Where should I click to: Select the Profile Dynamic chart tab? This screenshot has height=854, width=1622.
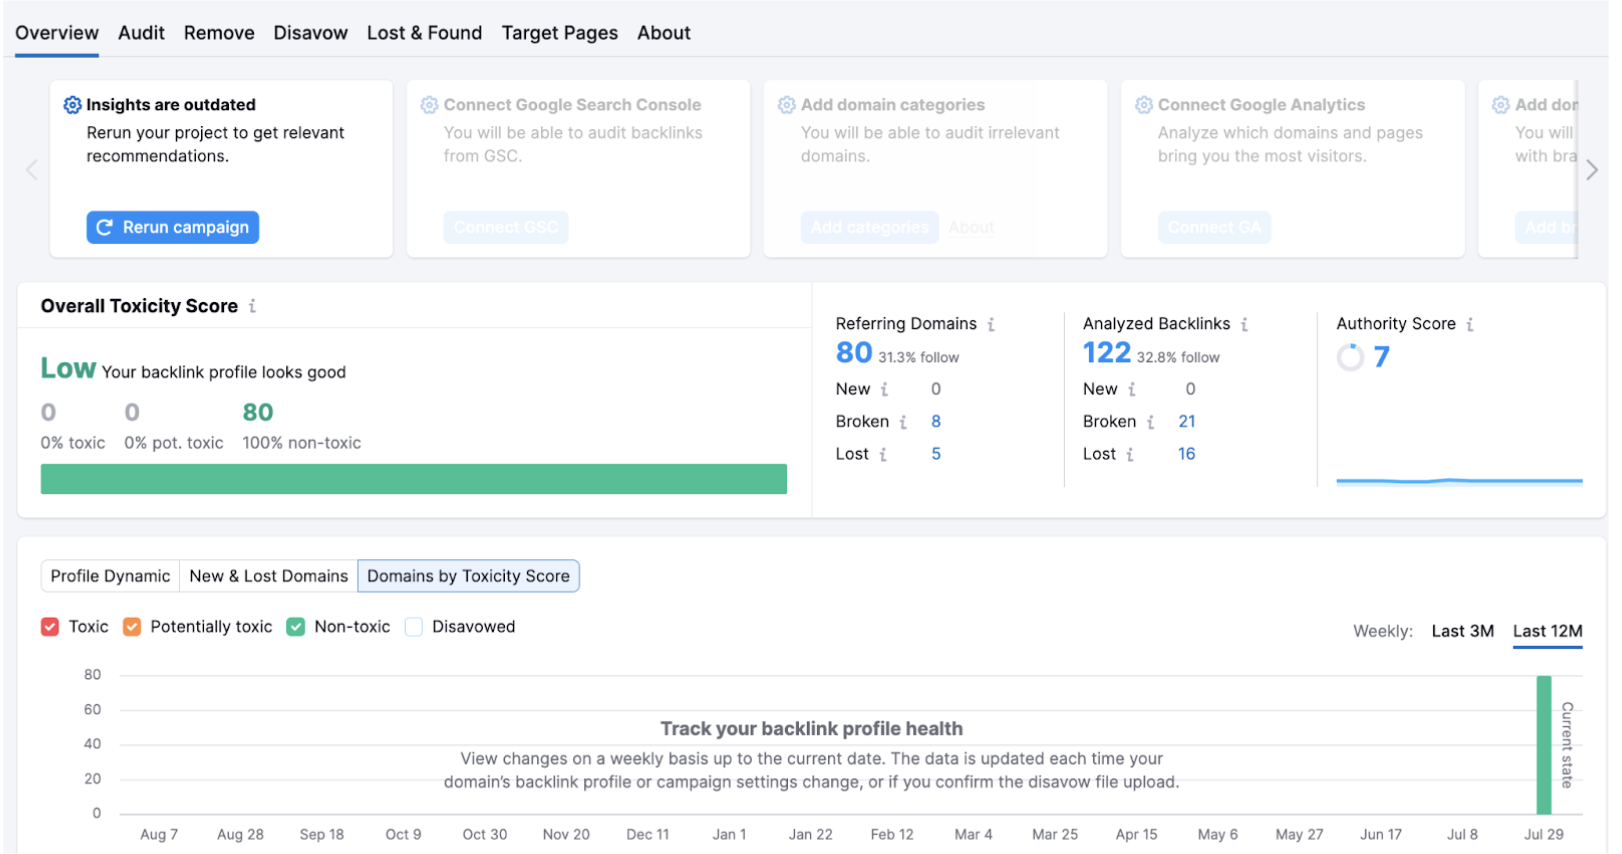pyautogui.click(x=110, y=576)
